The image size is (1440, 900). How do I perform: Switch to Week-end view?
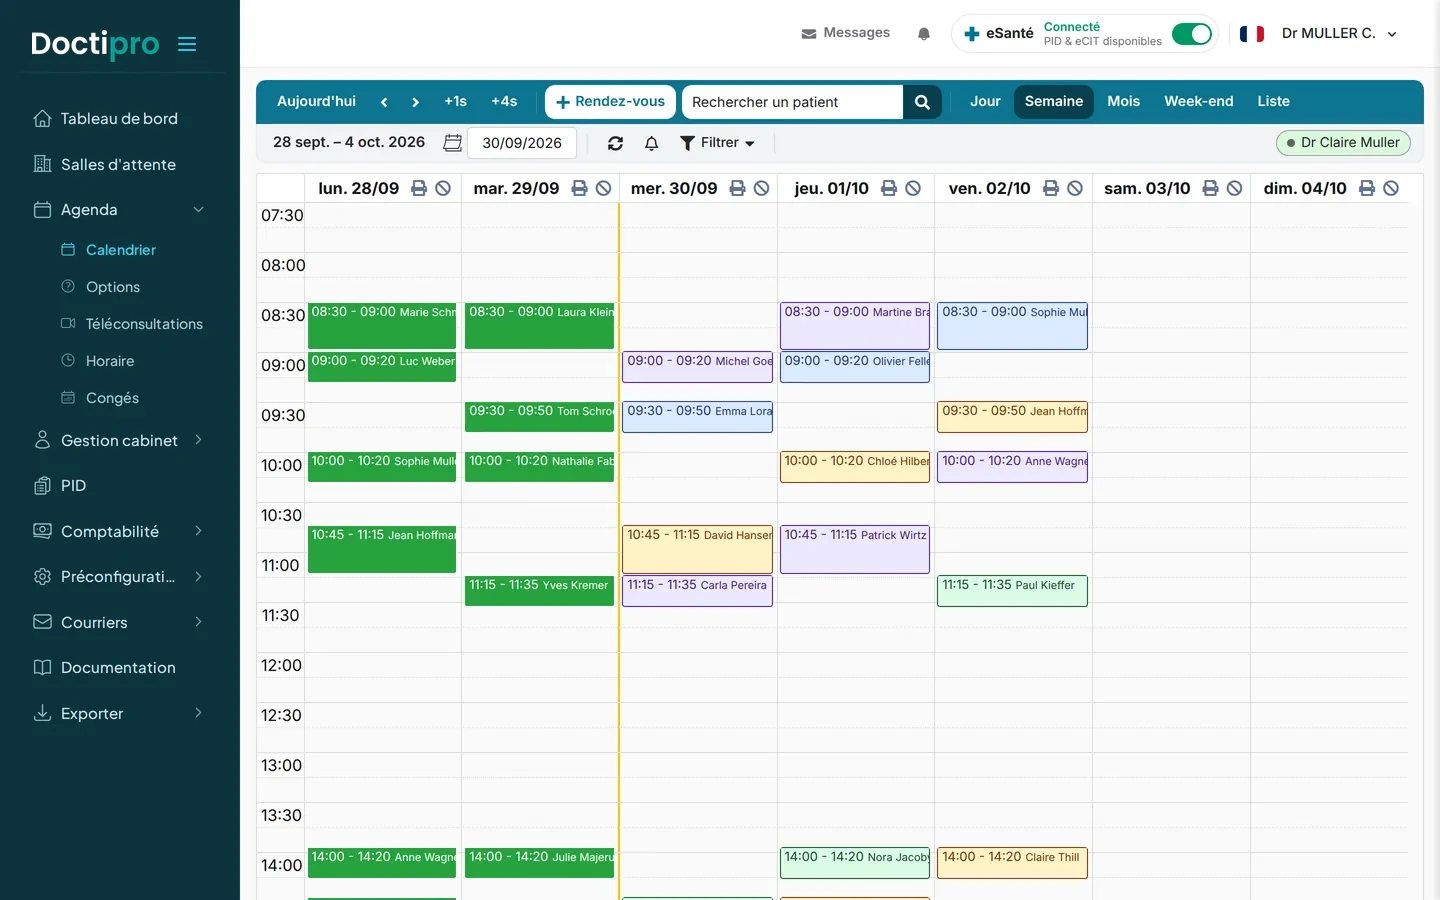point(1199,102)
